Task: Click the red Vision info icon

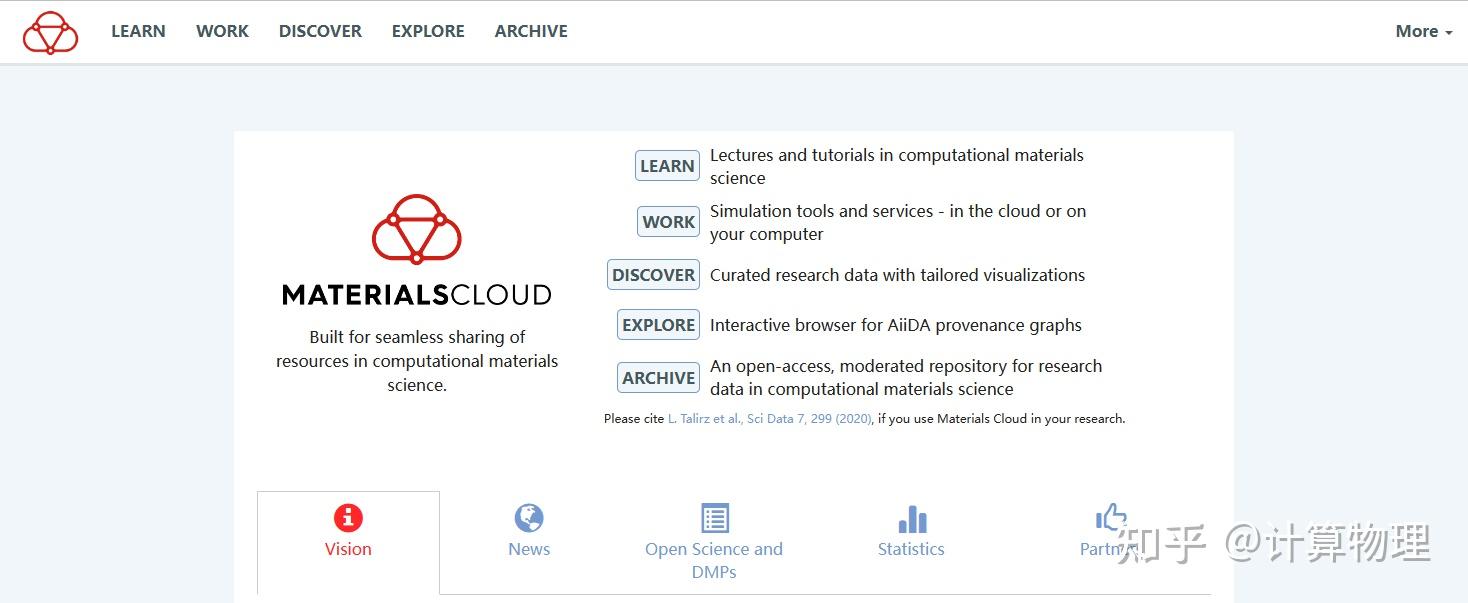Action: coord(348,518)
